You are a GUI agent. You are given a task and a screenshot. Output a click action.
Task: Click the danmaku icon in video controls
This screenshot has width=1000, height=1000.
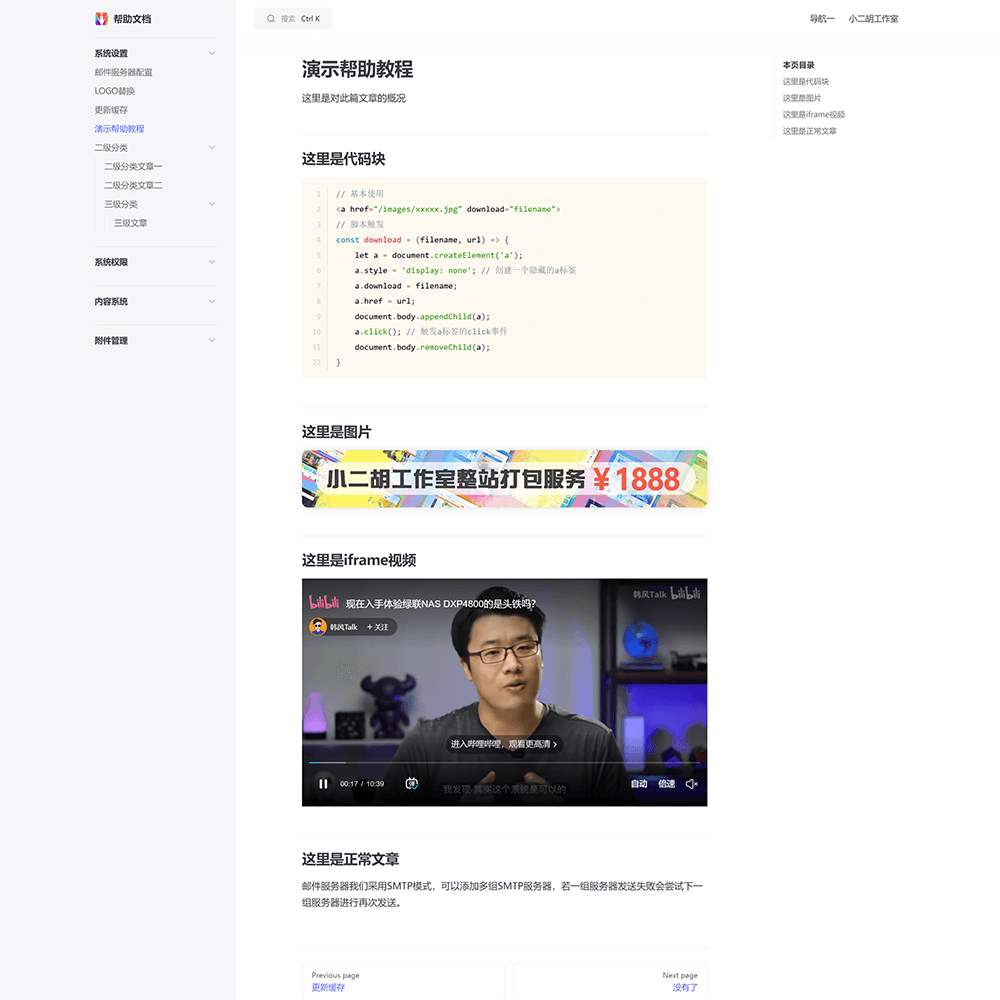click(x=411, y=784)
